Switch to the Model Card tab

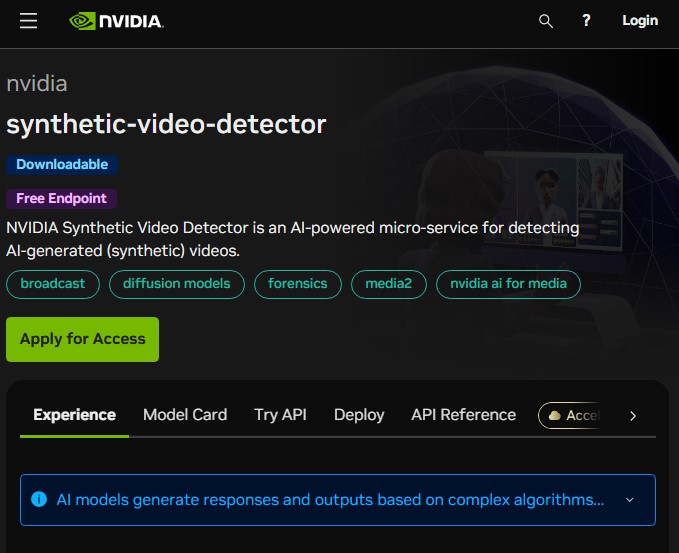[x=185, y=415]
